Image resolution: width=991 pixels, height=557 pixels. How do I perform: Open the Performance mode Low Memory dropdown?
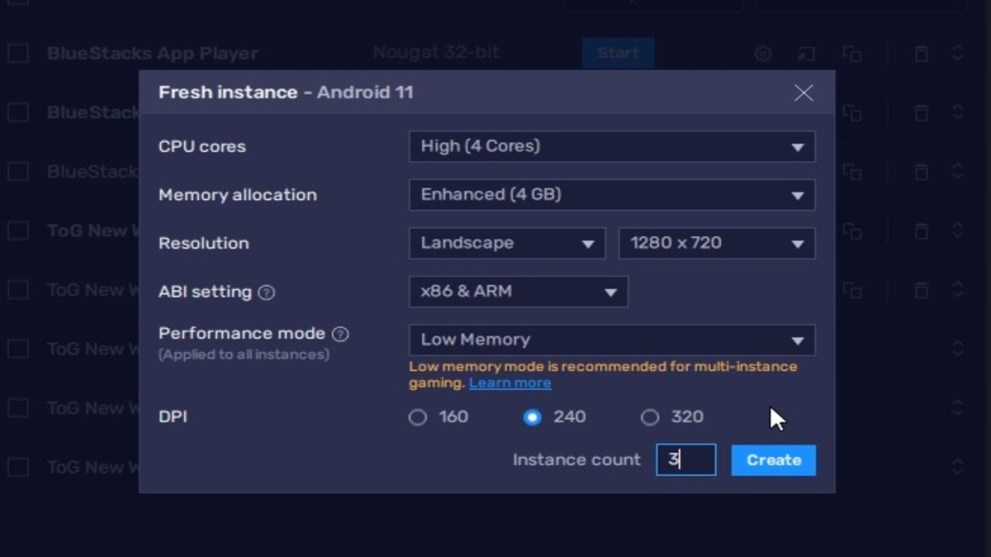[612, 340]
